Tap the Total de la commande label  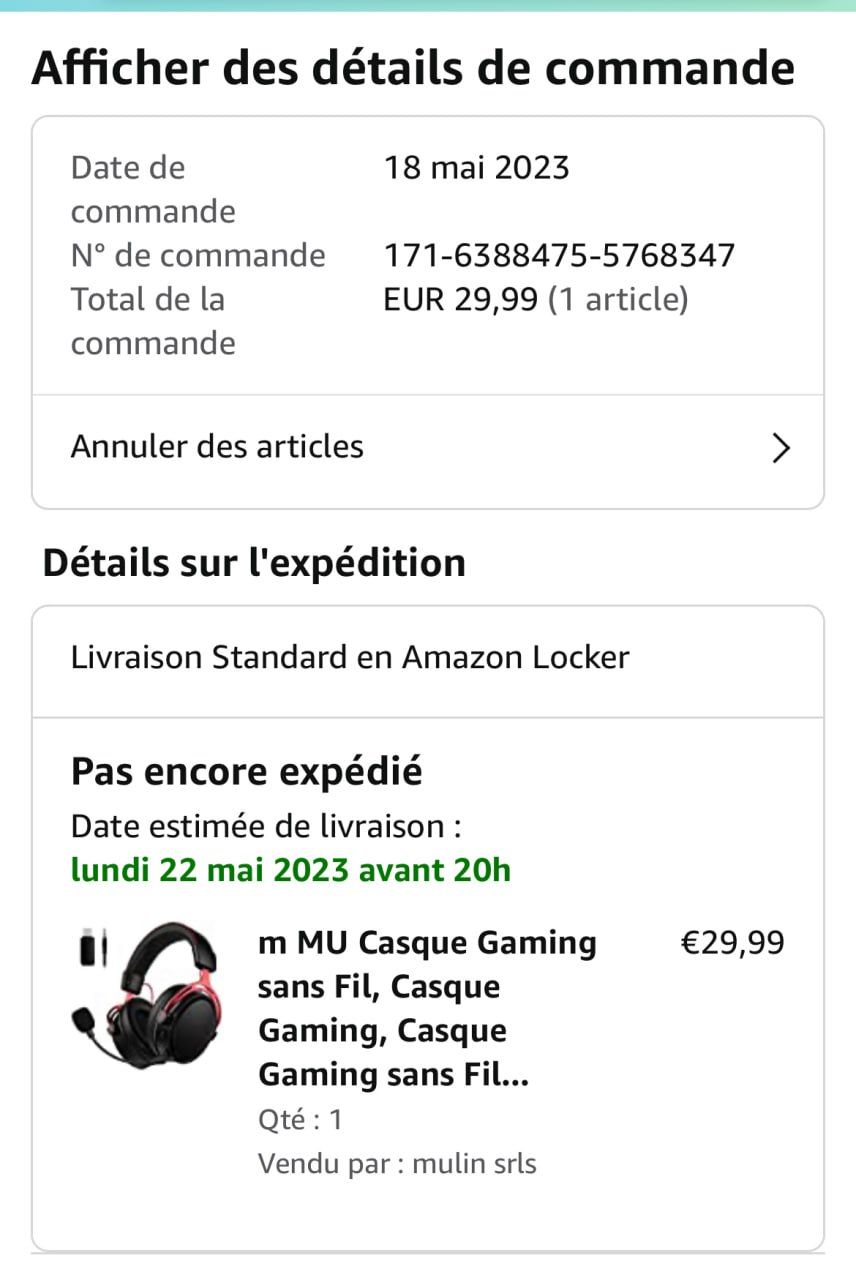[153, 321]
